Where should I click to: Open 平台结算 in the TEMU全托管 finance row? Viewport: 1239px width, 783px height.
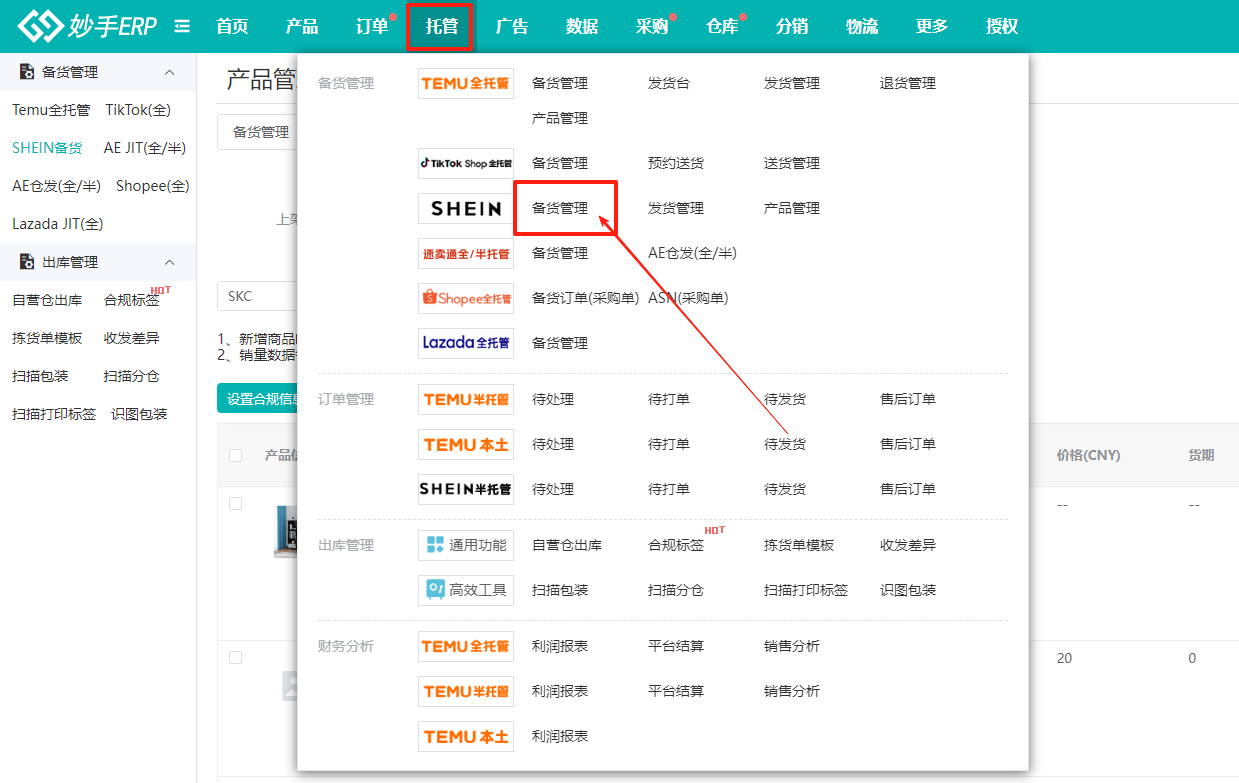coord(676,646)
